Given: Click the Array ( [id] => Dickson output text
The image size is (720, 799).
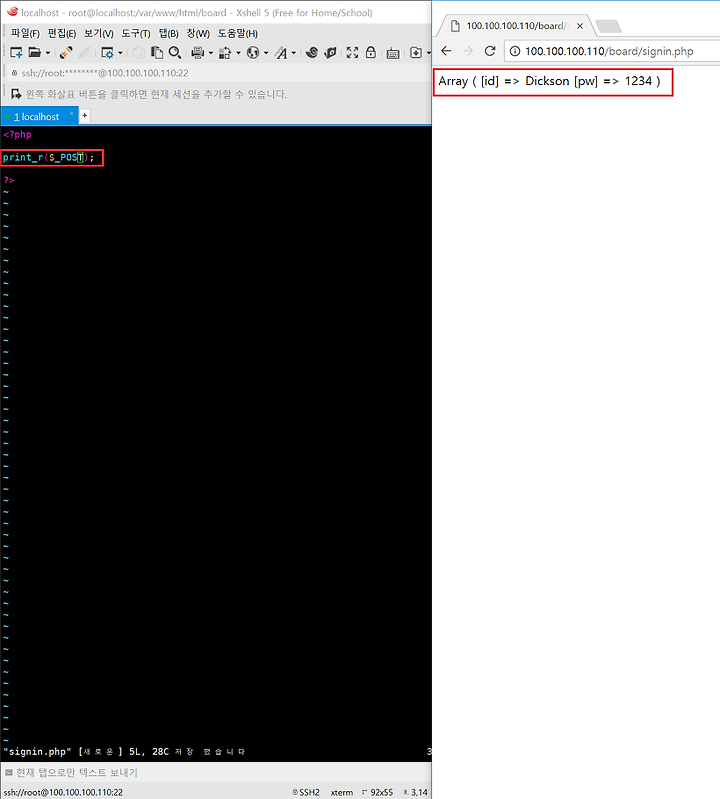Looking at the screenshot, I should 549,82.
